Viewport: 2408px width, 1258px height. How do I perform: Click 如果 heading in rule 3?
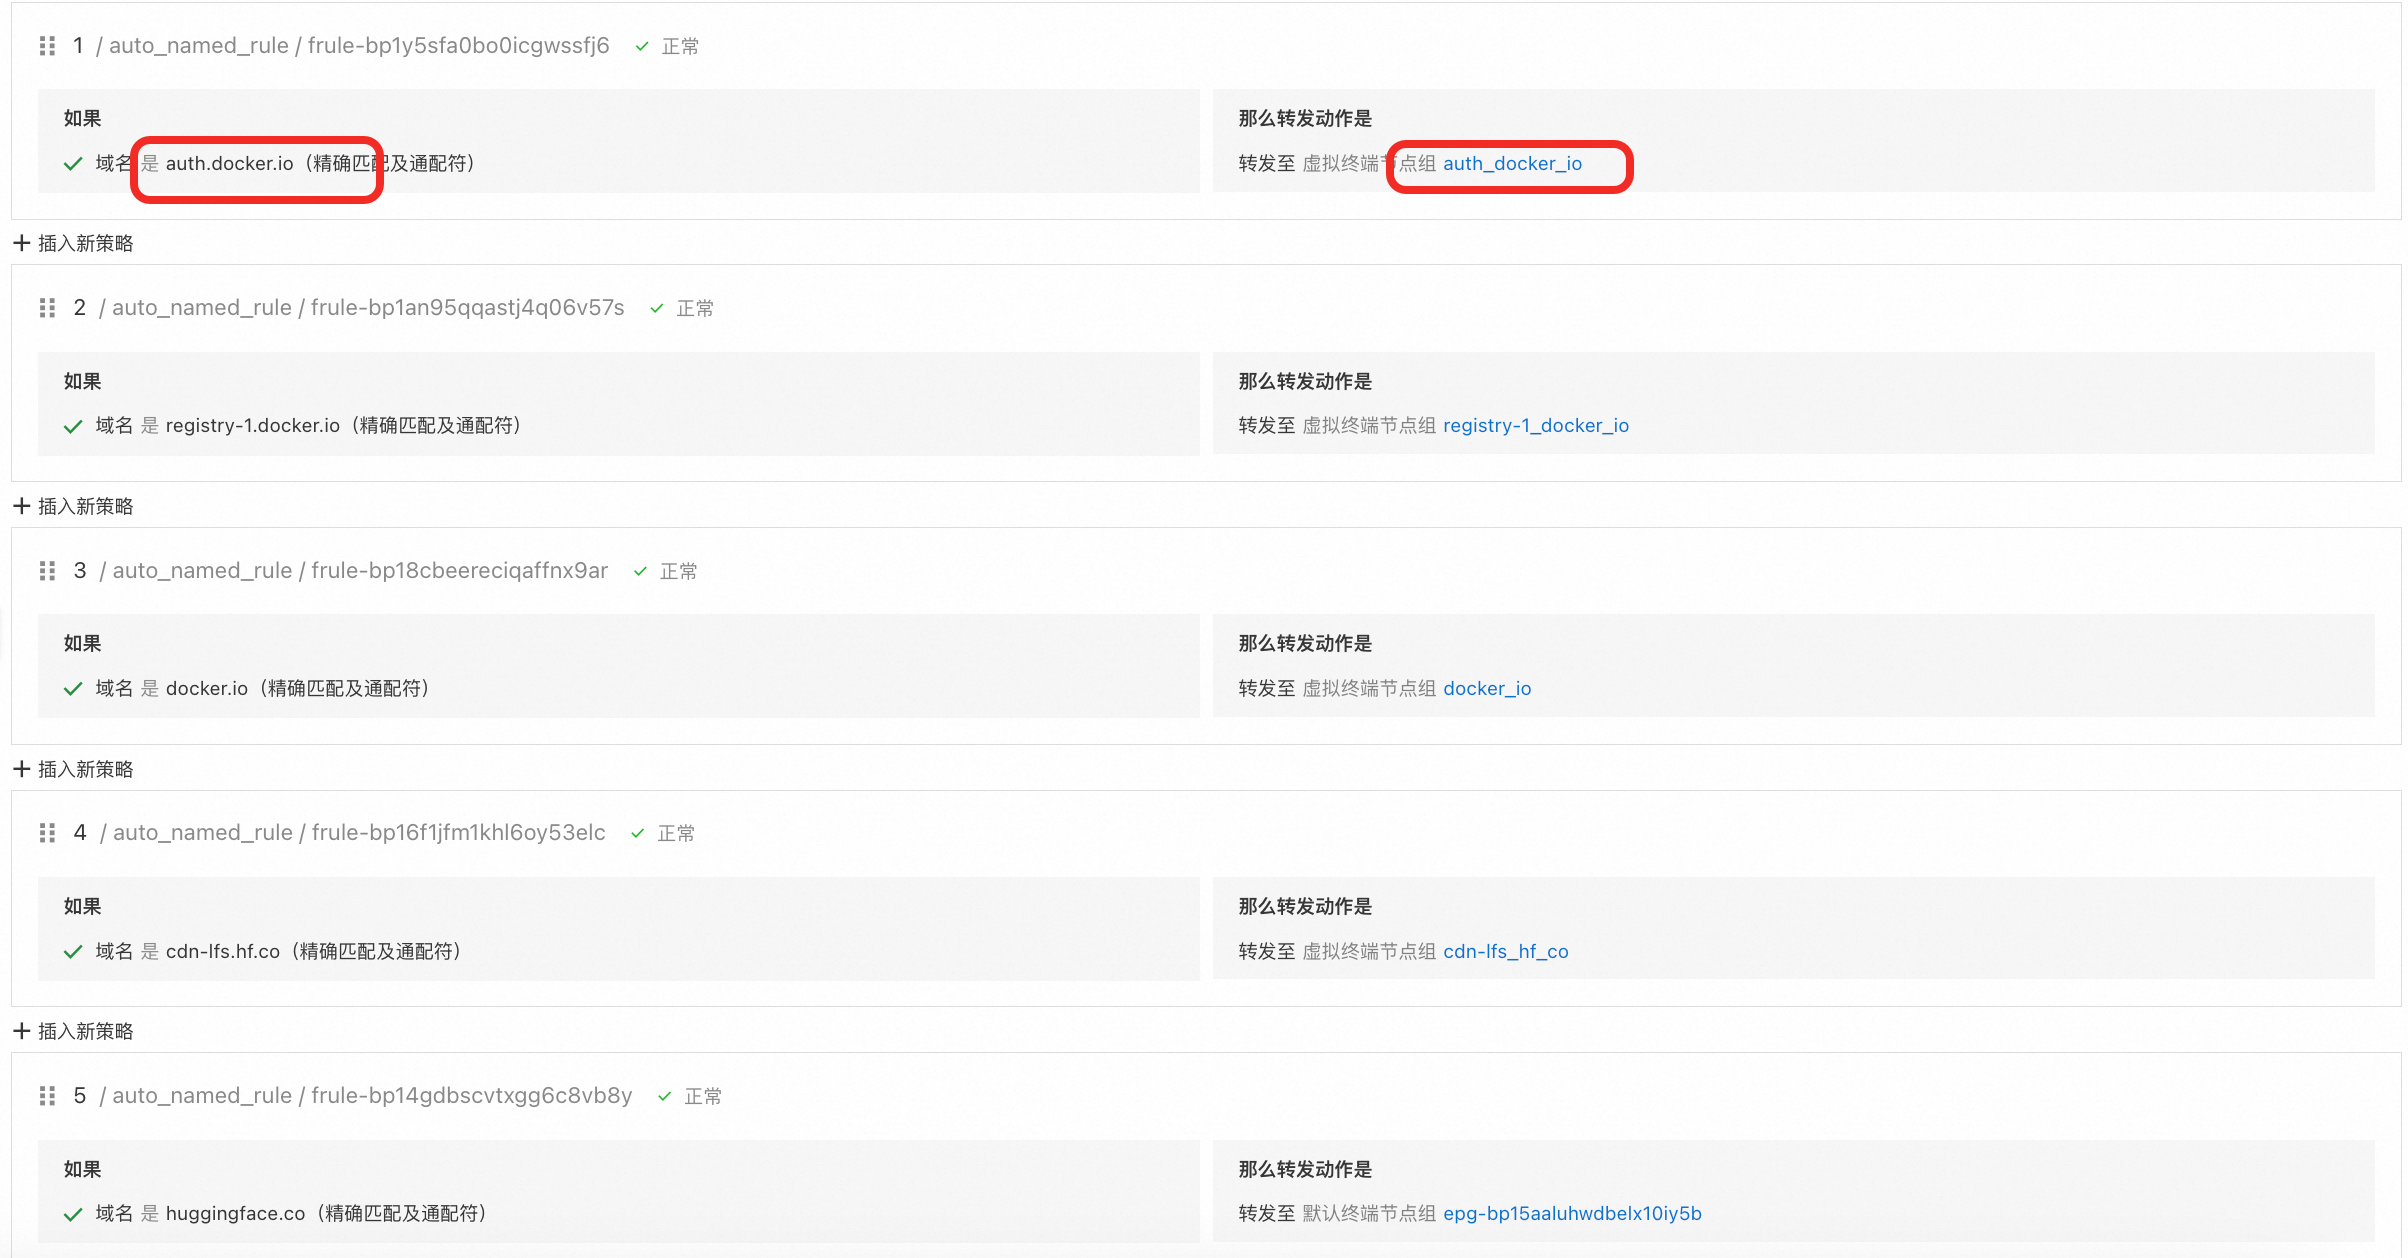[x=82, y=644]
